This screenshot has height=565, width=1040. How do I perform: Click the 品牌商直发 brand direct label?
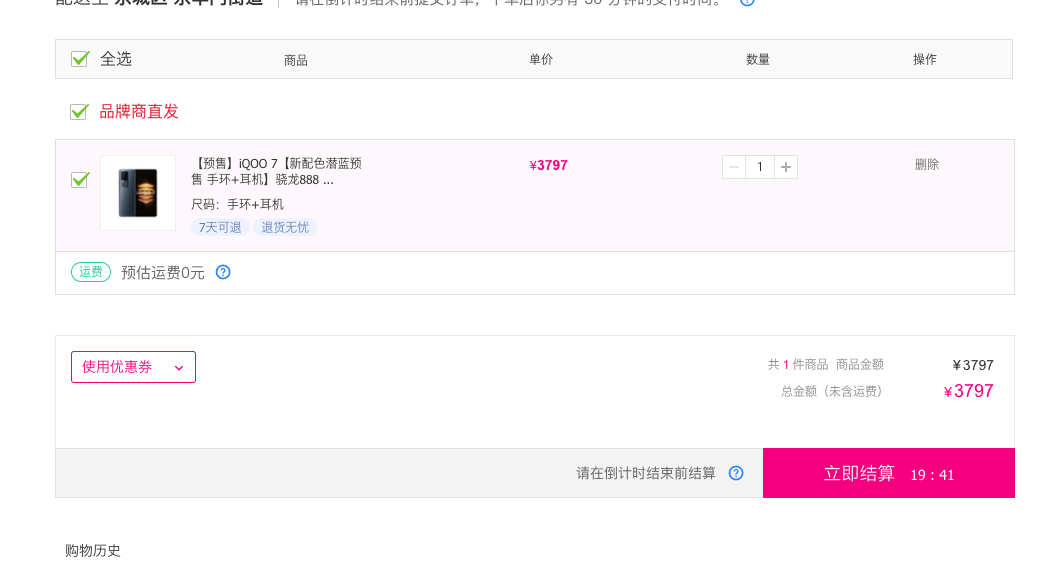point(139,111)
